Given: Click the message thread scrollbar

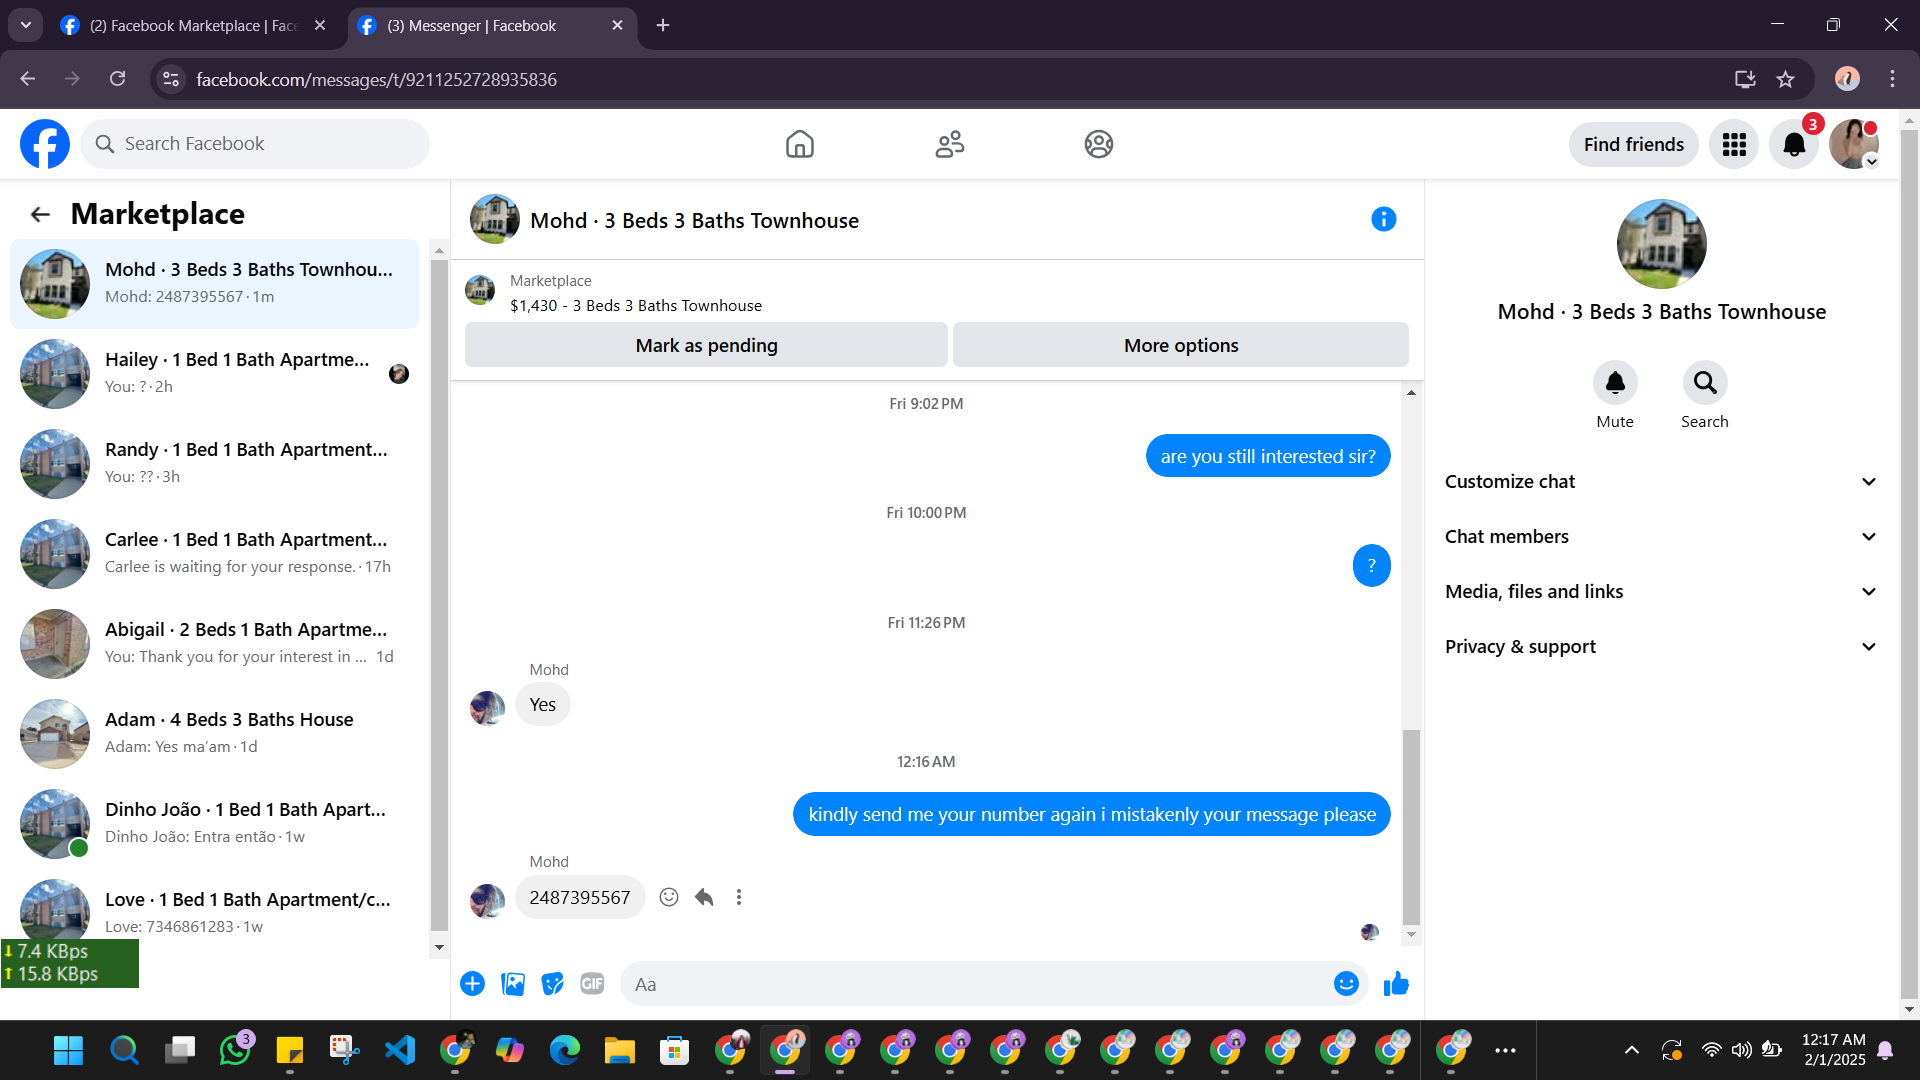Looking at the screenshot, I should click(x=1411, y=827).
